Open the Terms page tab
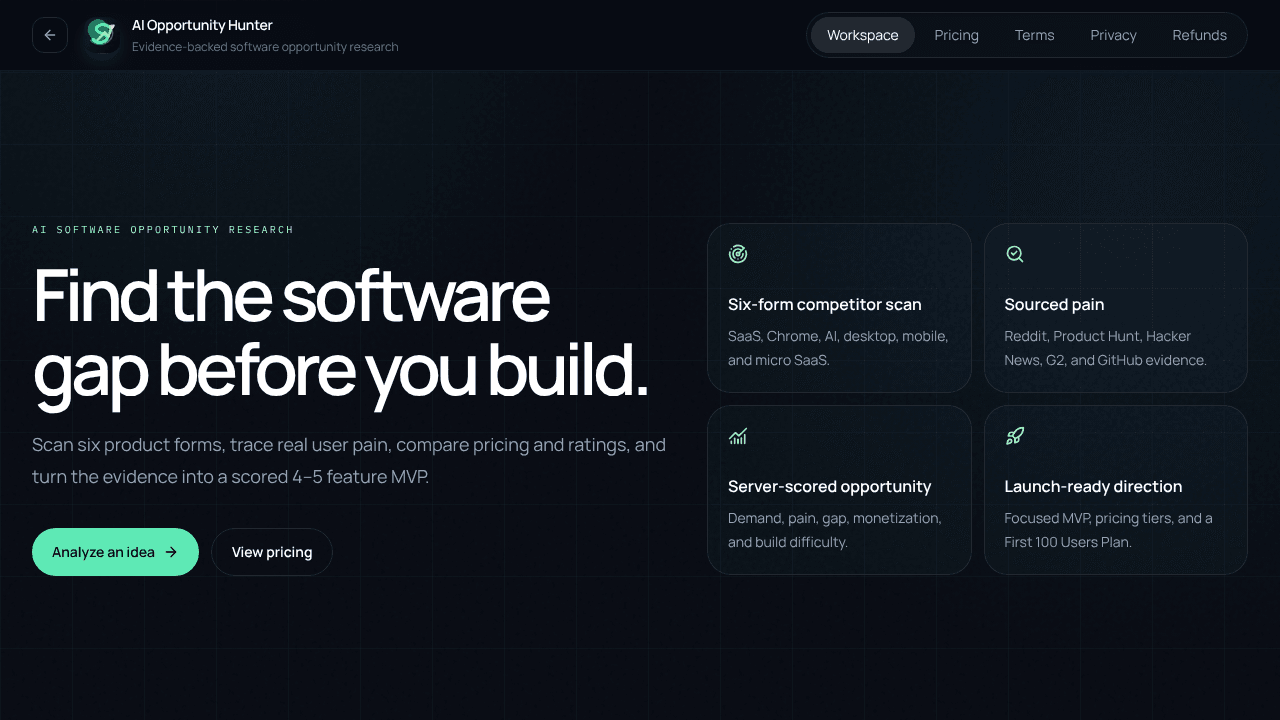The width and height of the screenshot is (1280, 720). coord(1035,35)
